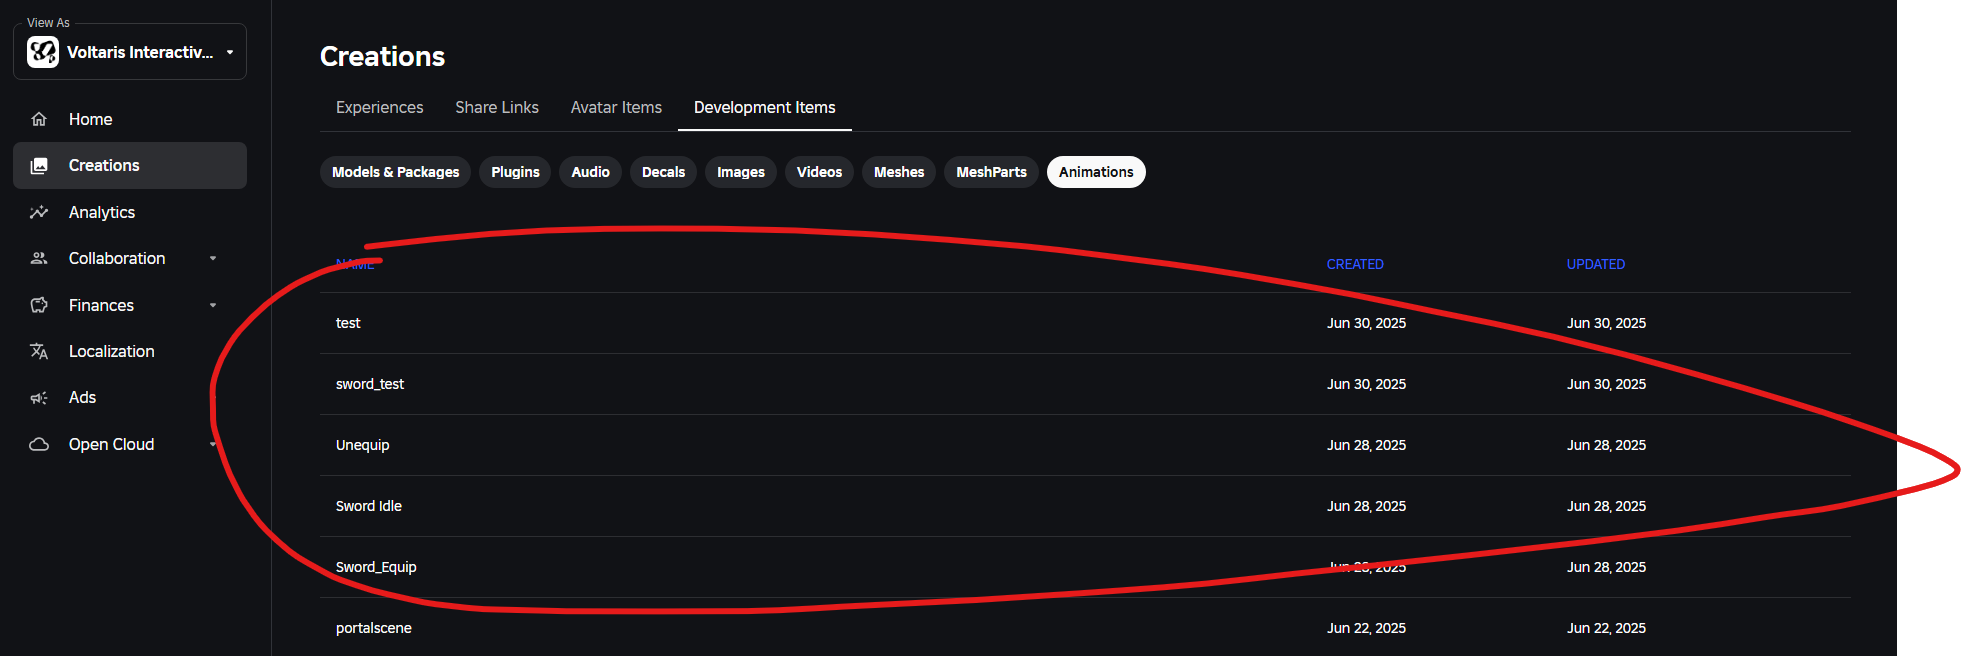Click the Home house icon in sidebar
This screenshot has height=656, width=1963.
tap(39, 119)
